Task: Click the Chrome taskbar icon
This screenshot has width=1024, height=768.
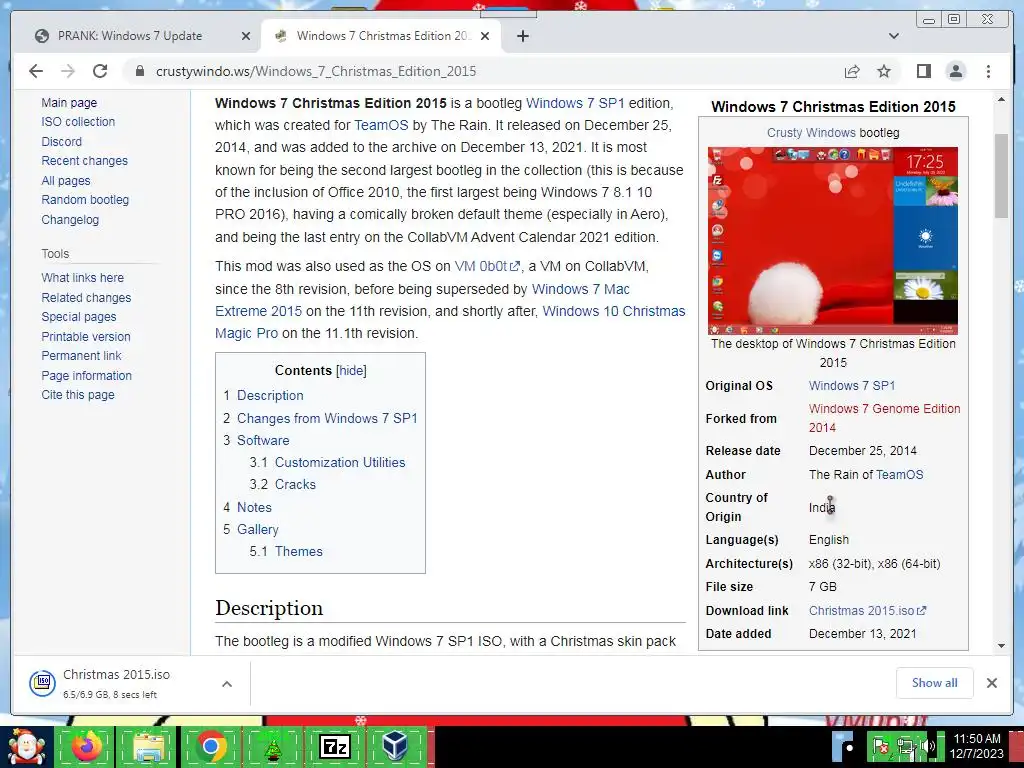Action: (210, 746)
